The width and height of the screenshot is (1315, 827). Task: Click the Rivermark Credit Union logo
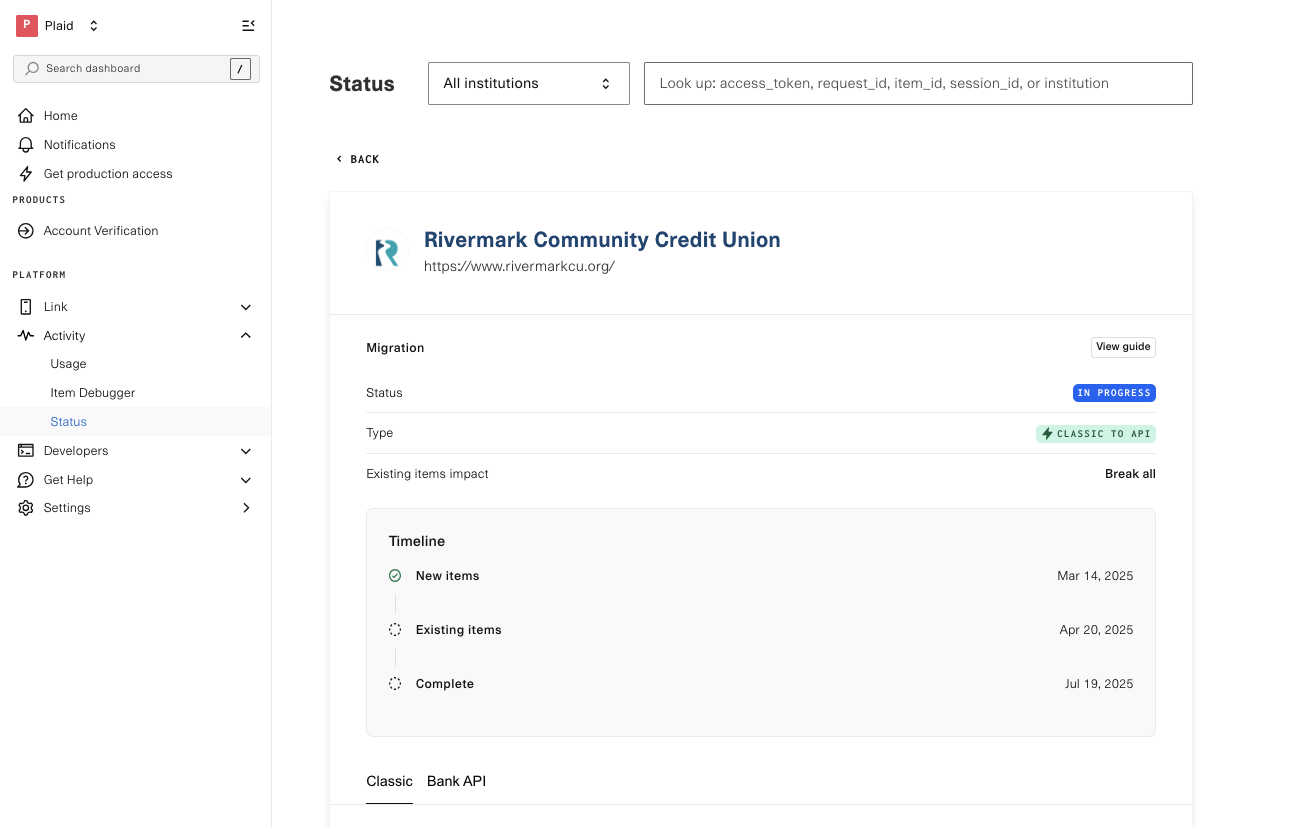(x=386, y=252)
